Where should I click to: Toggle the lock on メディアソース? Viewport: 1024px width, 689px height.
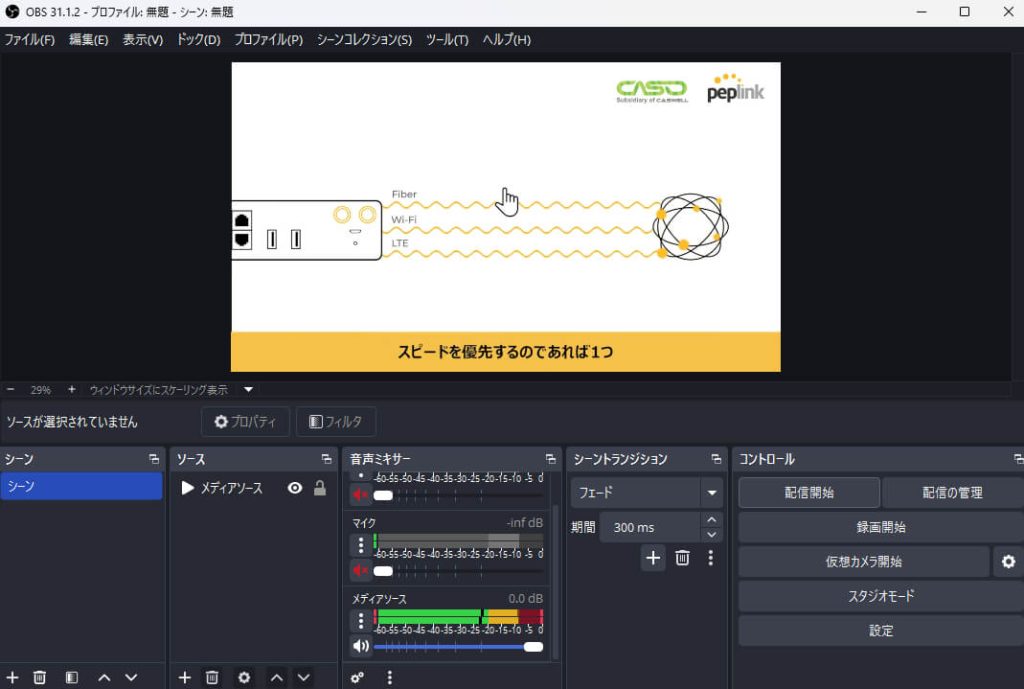pos(320,488)
